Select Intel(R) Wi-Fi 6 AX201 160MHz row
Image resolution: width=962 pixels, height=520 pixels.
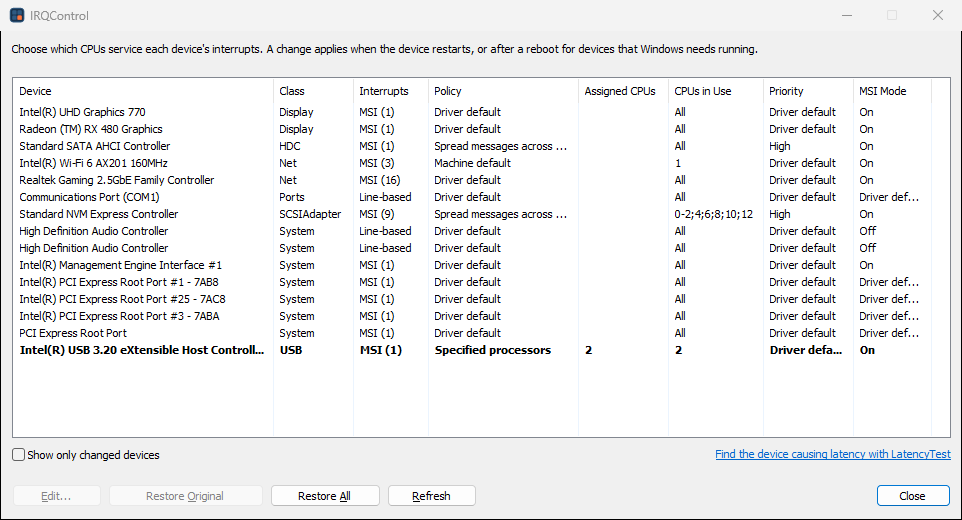[x=472, y=163]
